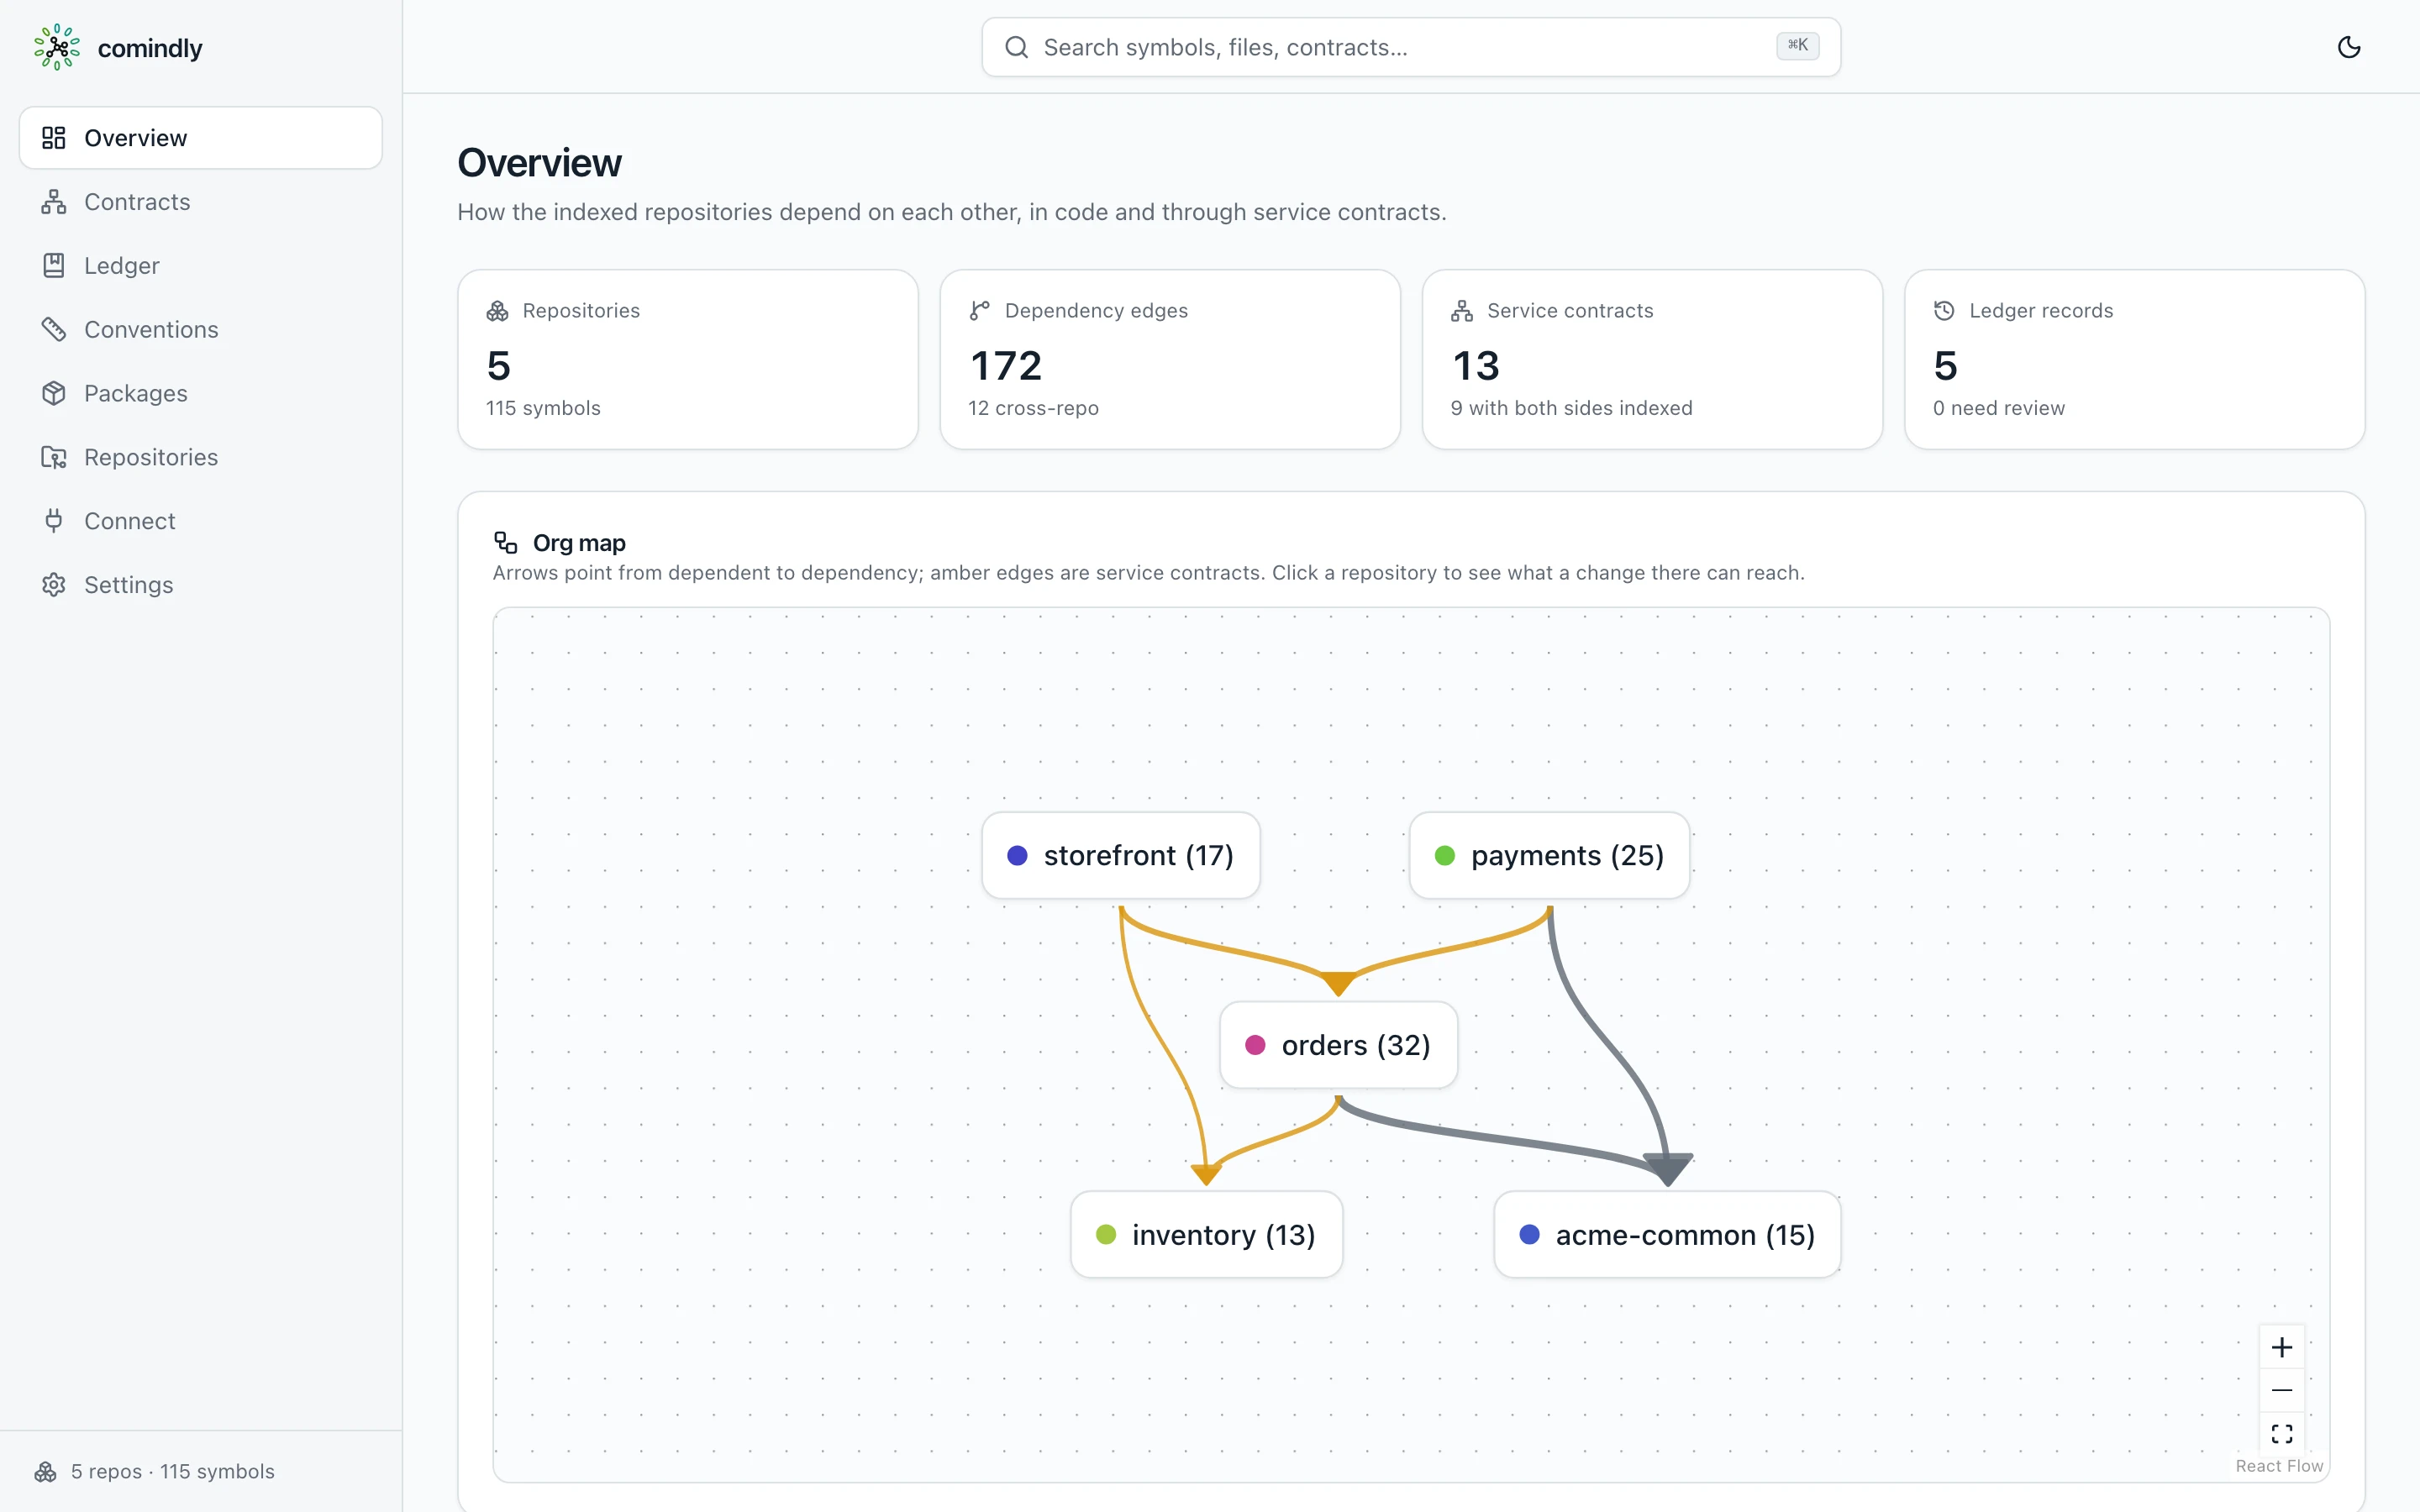
Task: Click the '12 cross-repo' text
Action: click(x=1033, y=408)
